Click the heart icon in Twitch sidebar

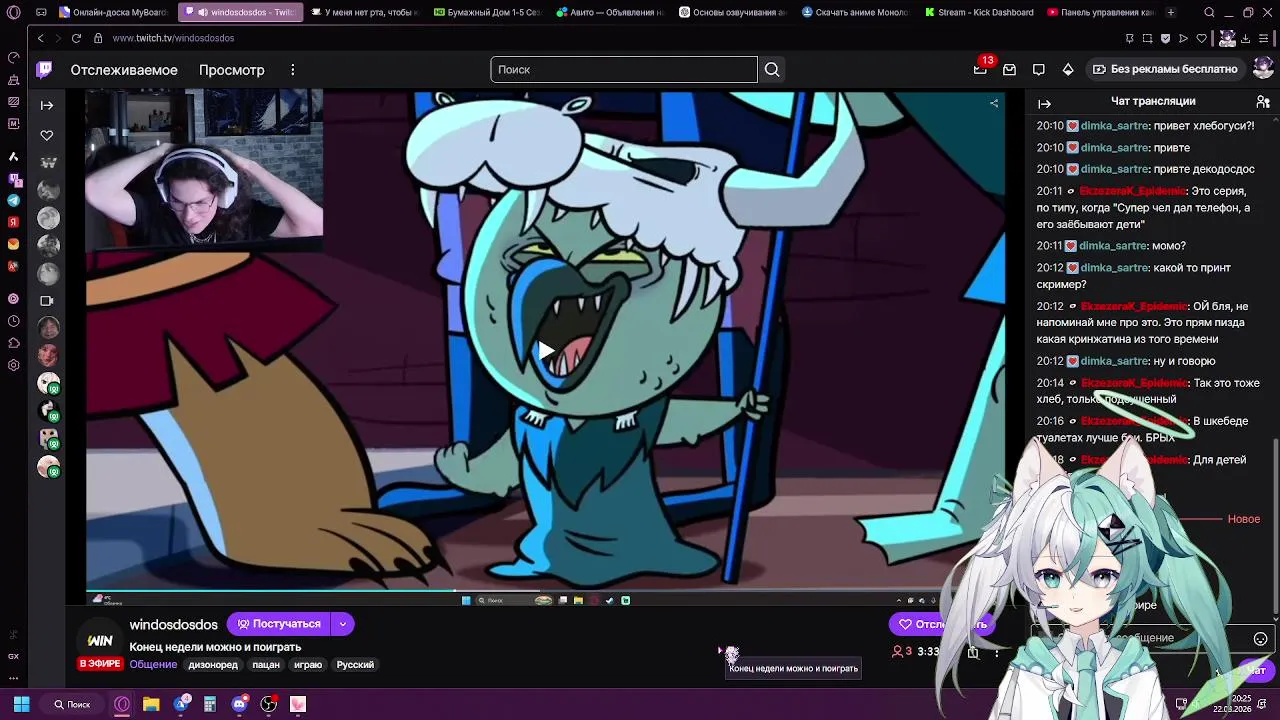pos(46,135)
